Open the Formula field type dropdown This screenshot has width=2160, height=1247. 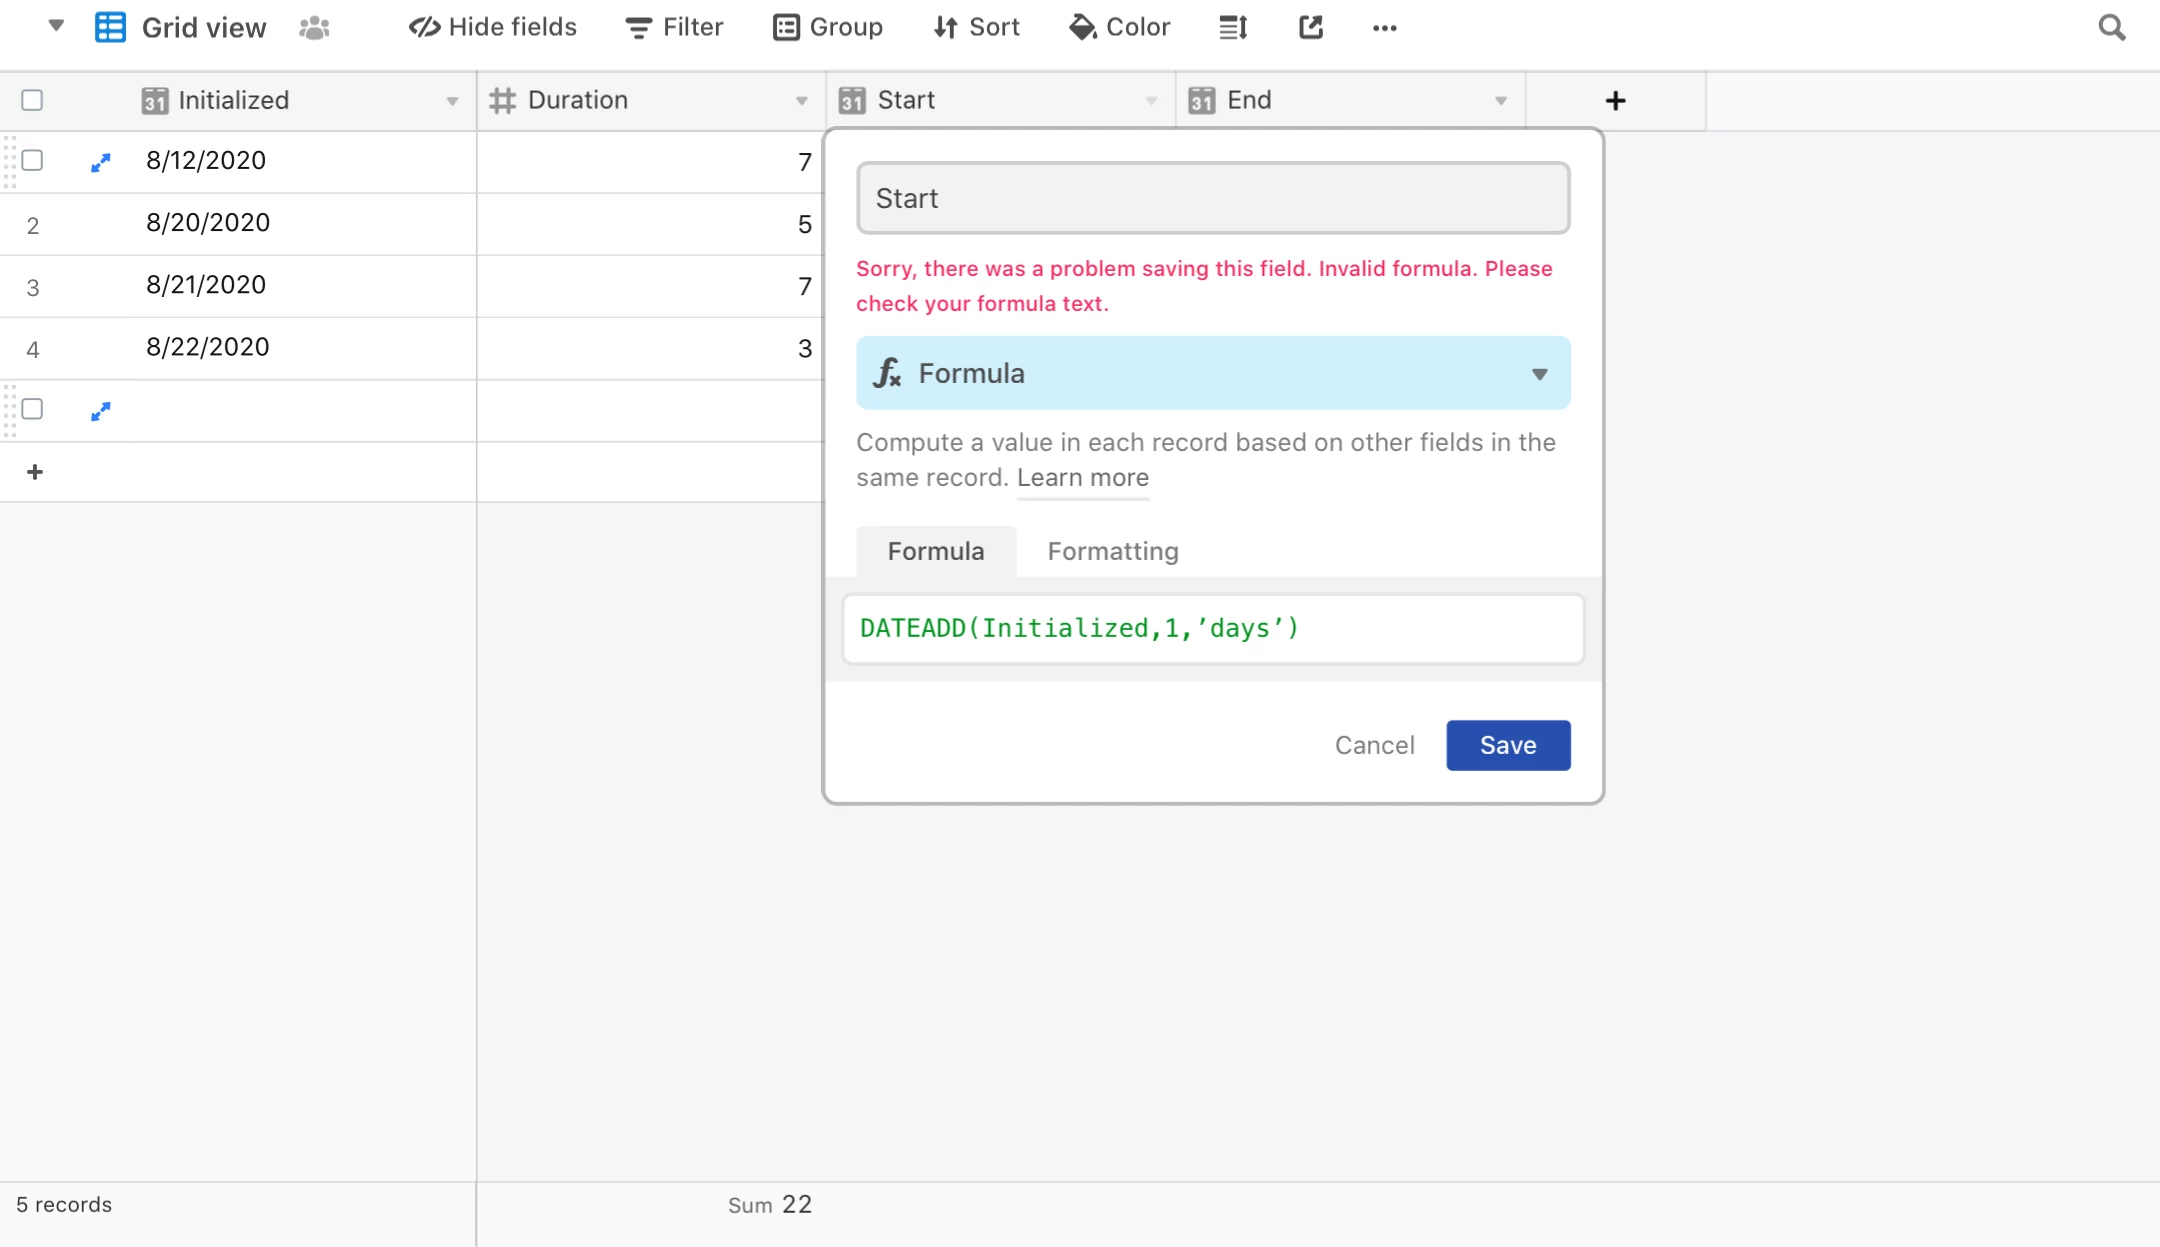click(1212, 373)
